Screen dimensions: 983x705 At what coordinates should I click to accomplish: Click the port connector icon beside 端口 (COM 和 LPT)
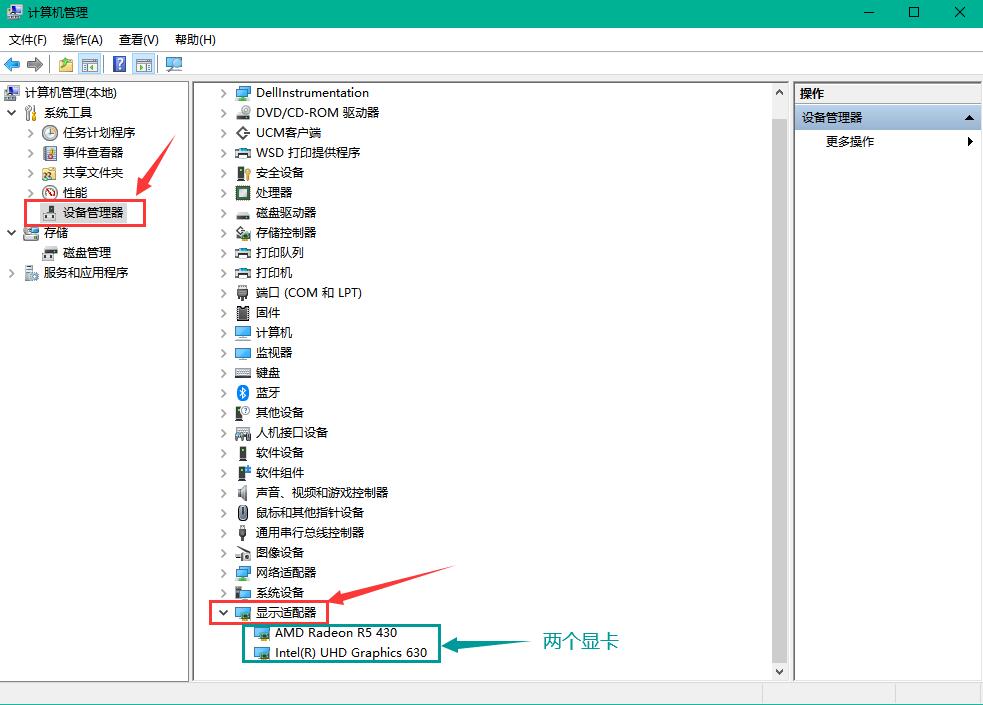(x=243, y=293)
